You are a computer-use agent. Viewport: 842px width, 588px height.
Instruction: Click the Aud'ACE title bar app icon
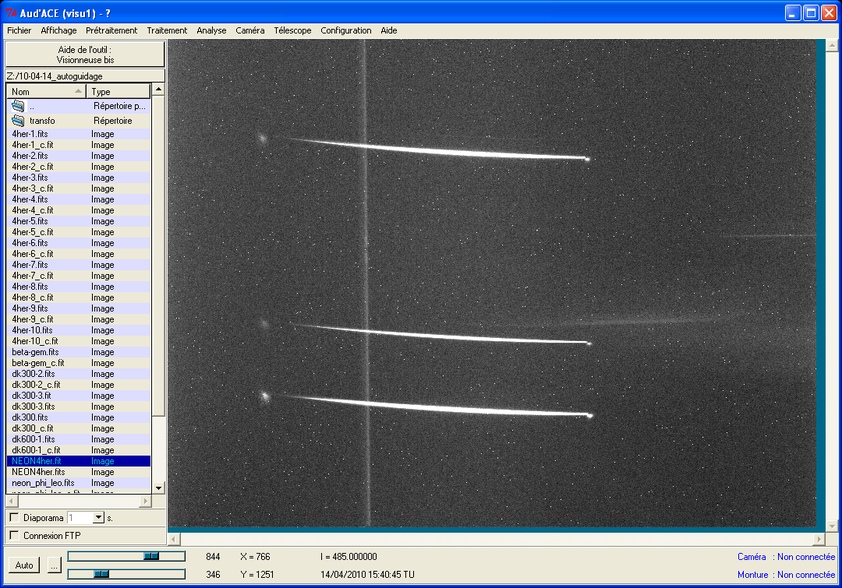[11, 13]
